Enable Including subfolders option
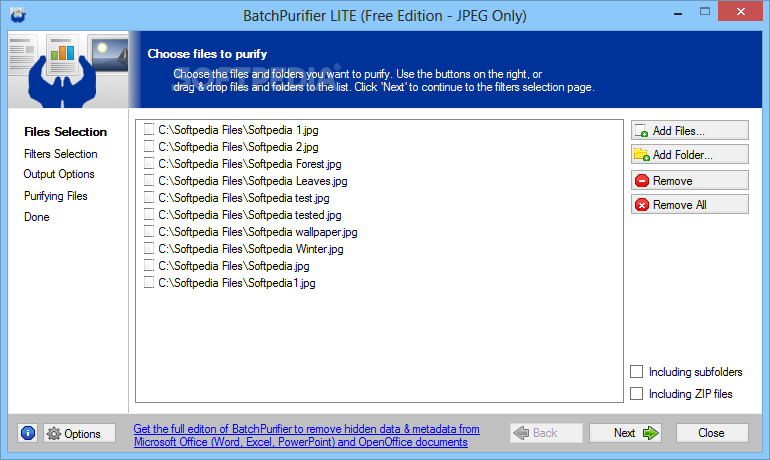 point(636,372)
